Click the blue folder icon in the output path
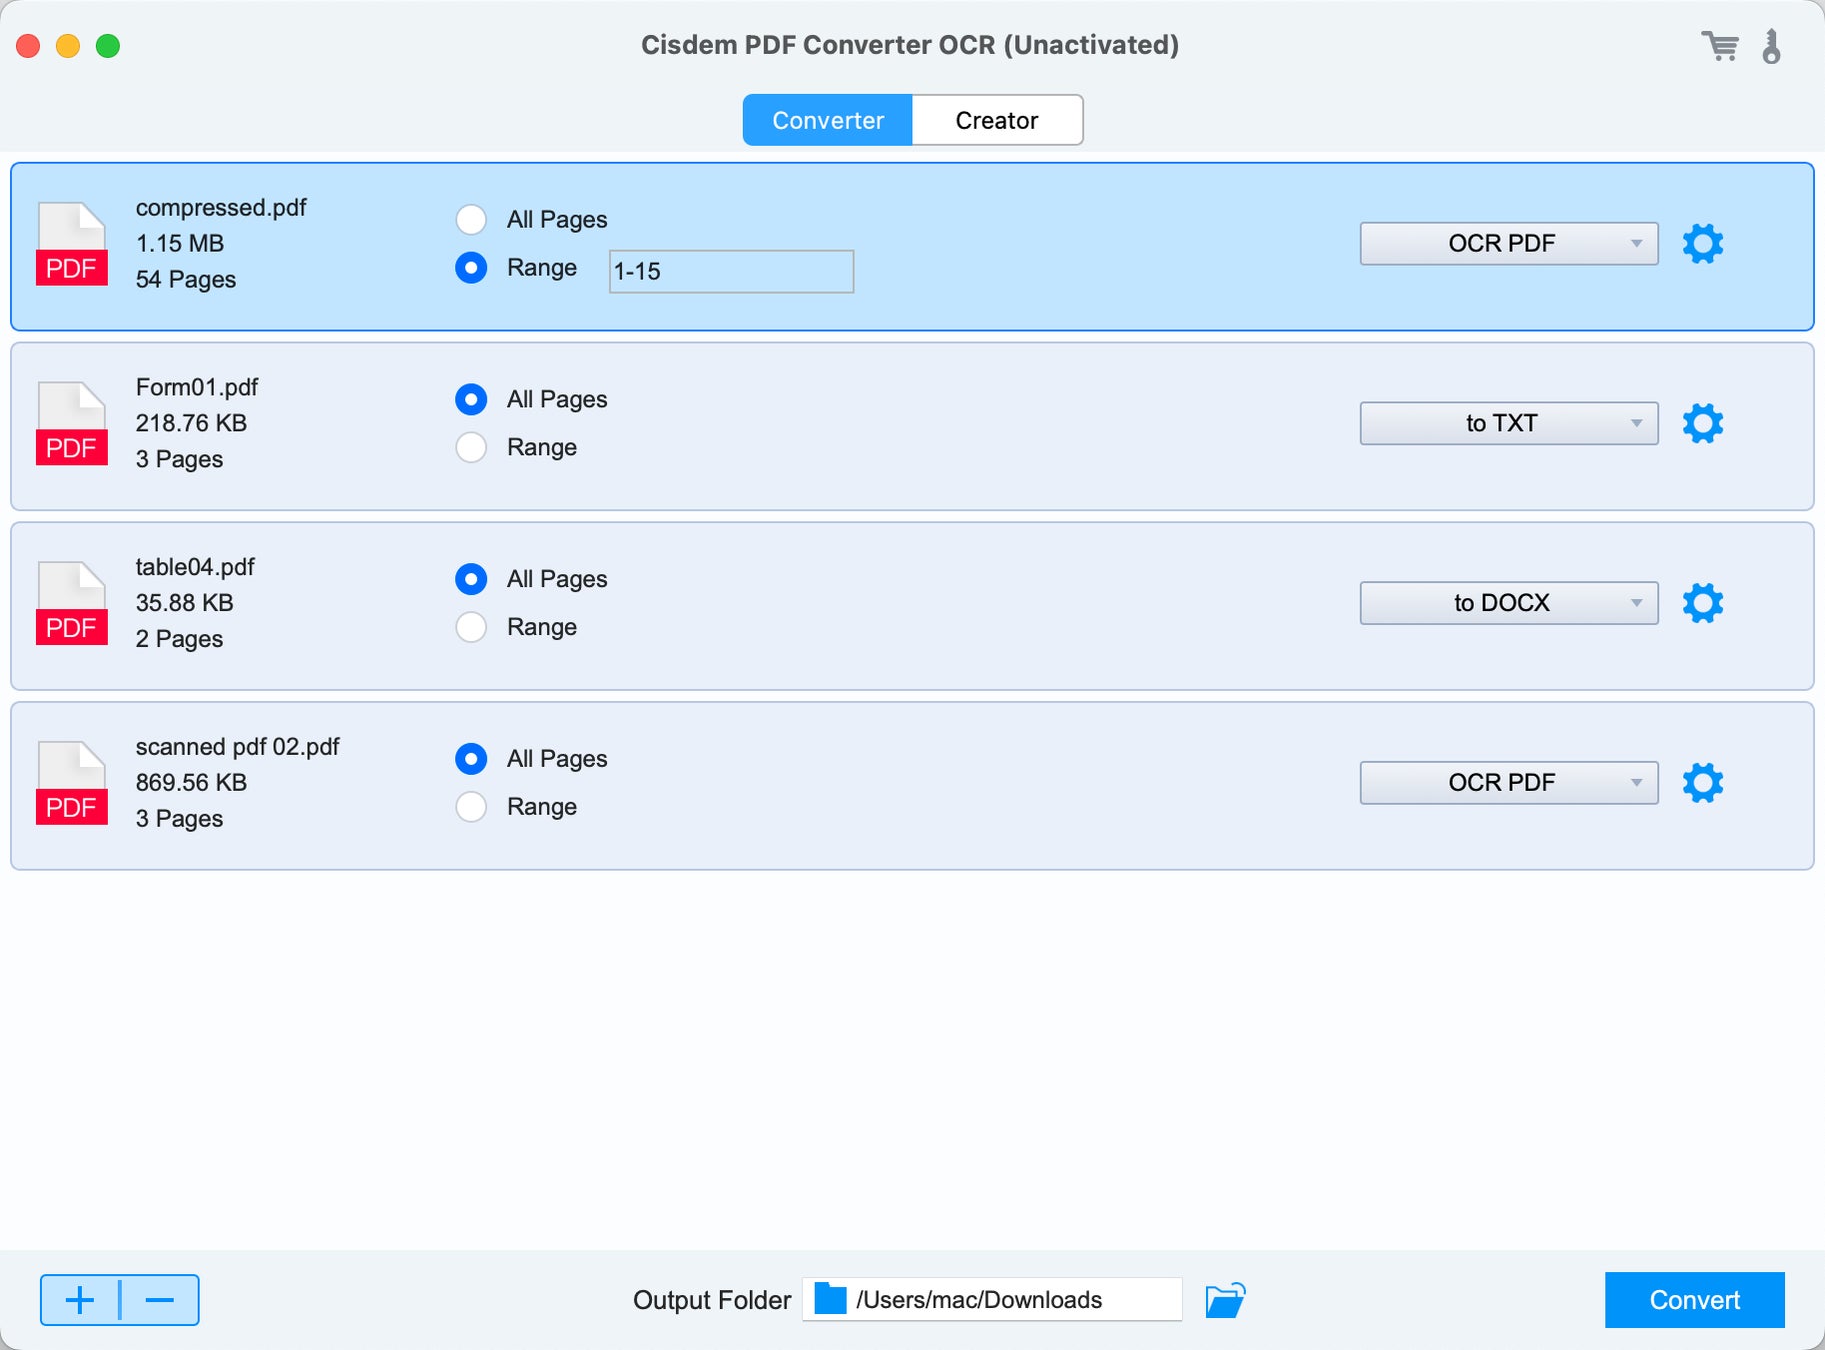The image size is (1825, 1350). tap(830, 1299)
